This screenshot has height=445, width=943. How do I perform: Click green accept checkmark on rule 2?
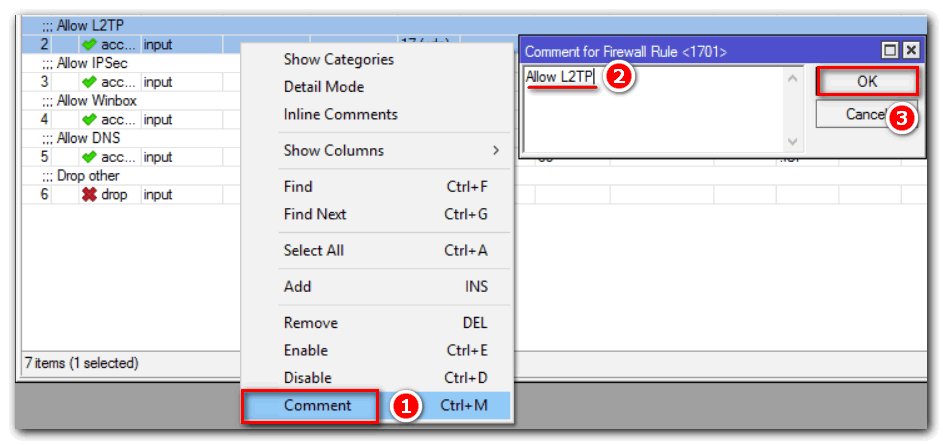[89, 44]
